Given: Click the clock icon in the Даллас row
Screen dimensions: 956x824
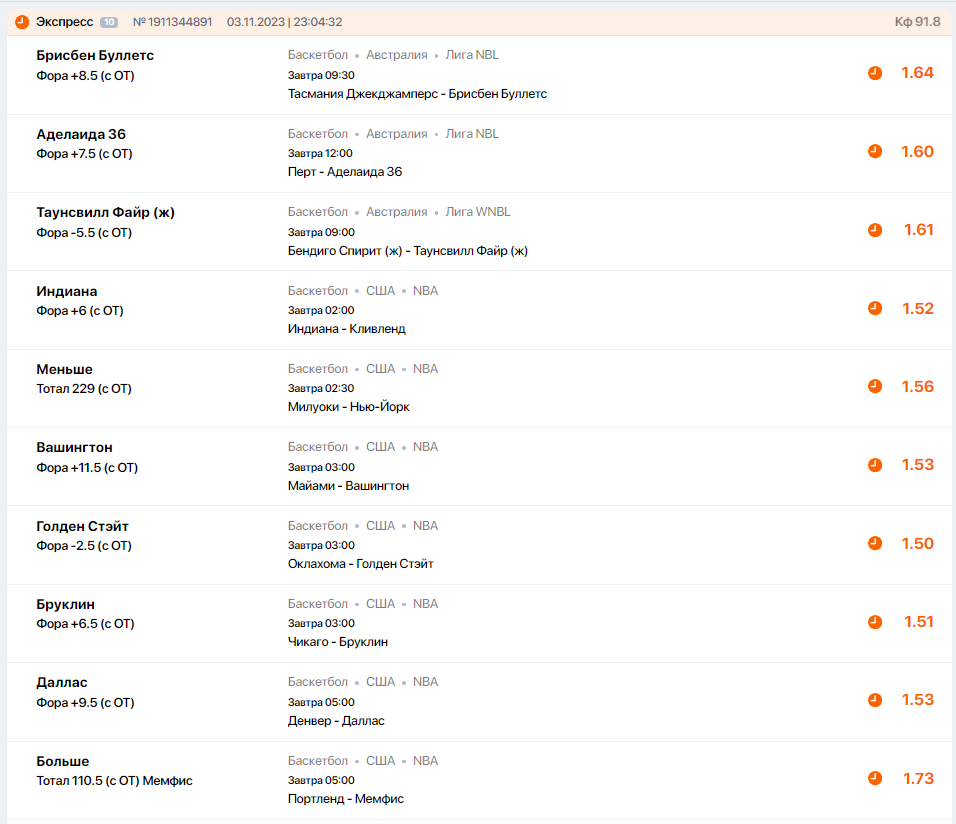Looking at the screenshot, I should point(875,700).
